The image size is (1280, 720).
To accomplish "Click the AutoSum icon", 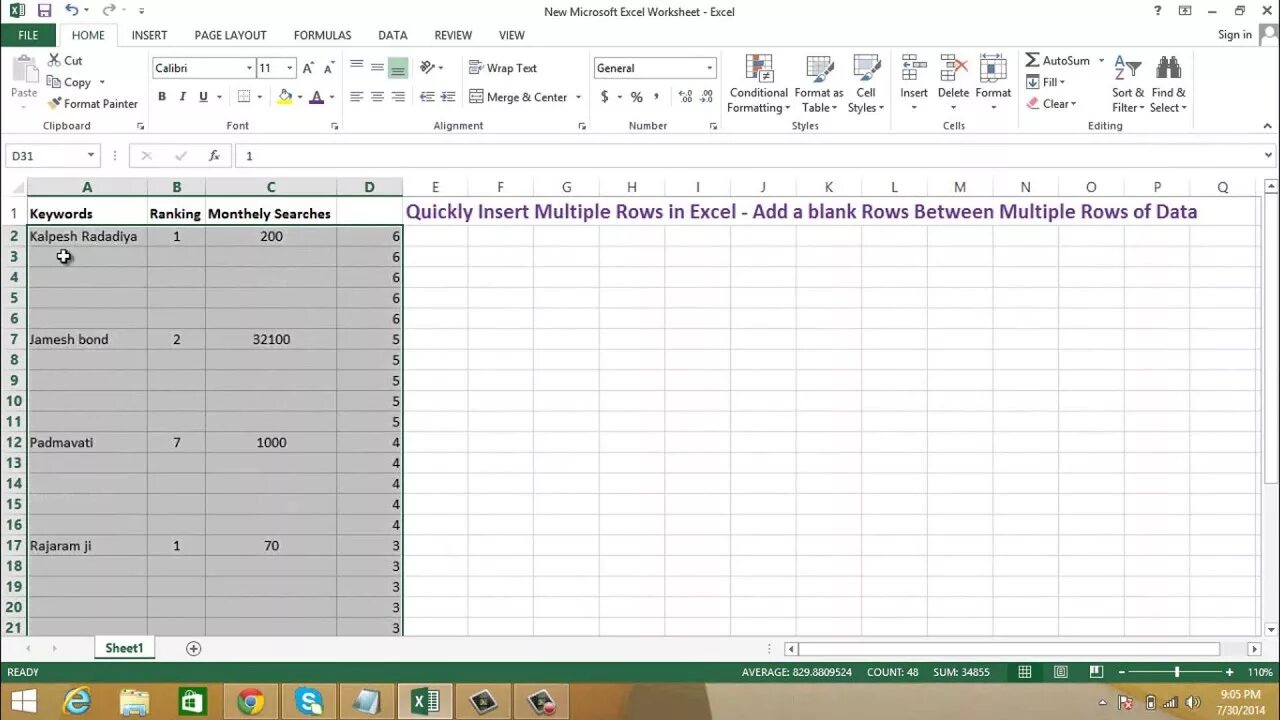I will pos(1058,60).
